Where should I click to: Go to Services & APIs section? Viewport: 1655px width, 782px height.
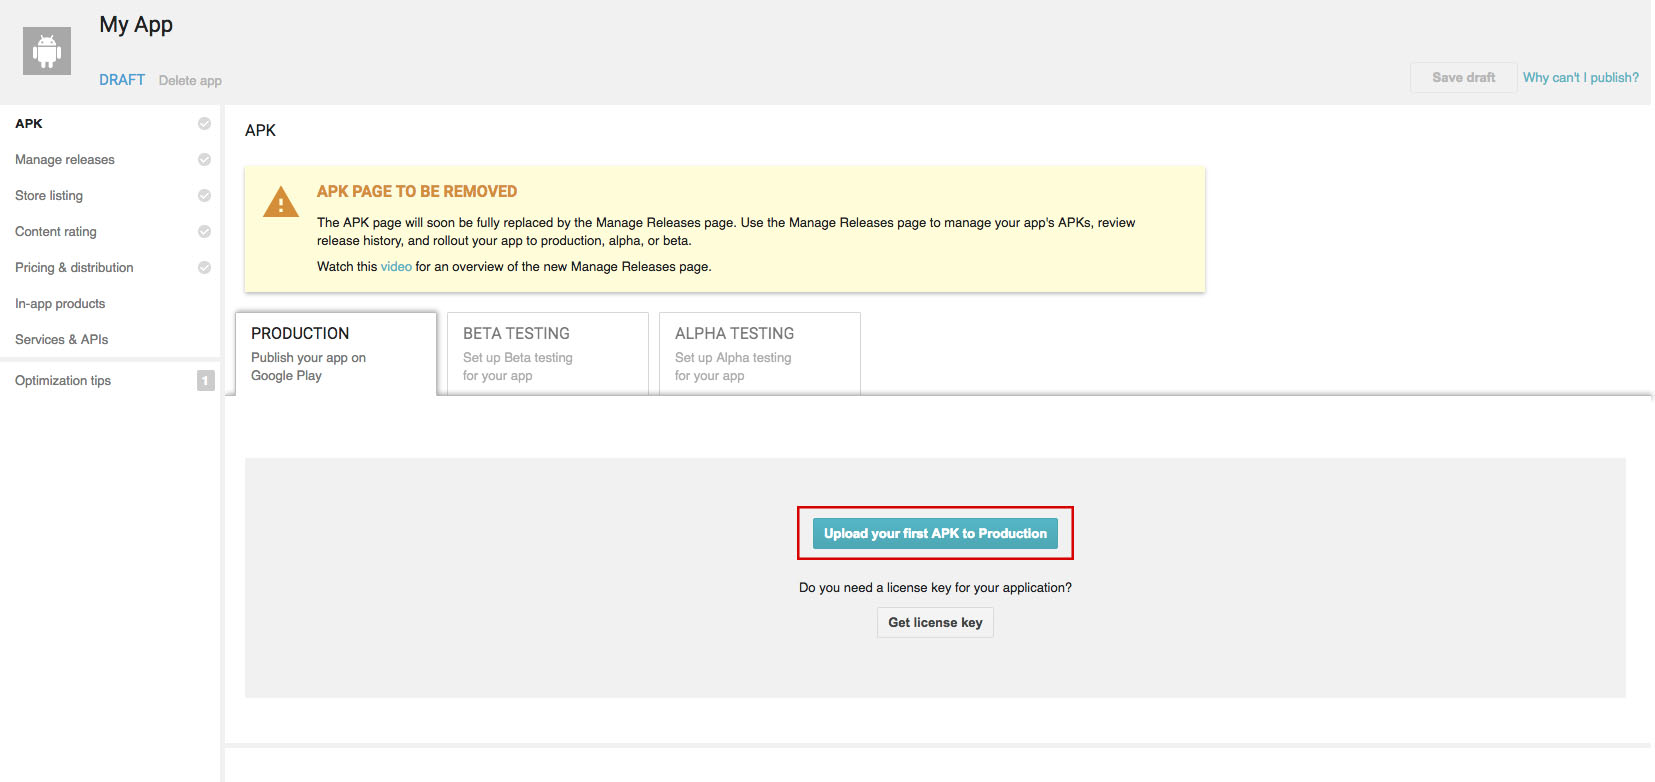pyautogui.click(x=61, y=340)
